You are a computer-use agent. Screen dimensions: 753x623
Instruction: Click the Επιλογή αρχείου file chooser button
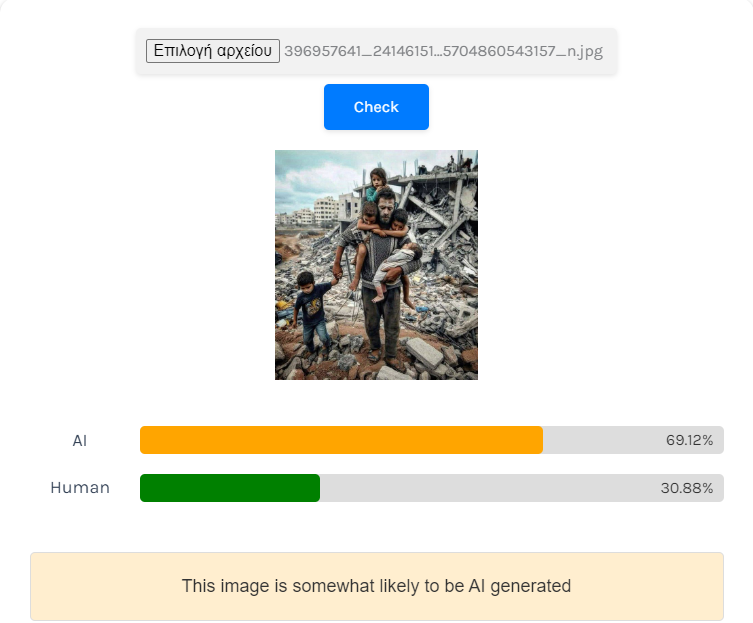pyautogui.click(x=213, y=51)
